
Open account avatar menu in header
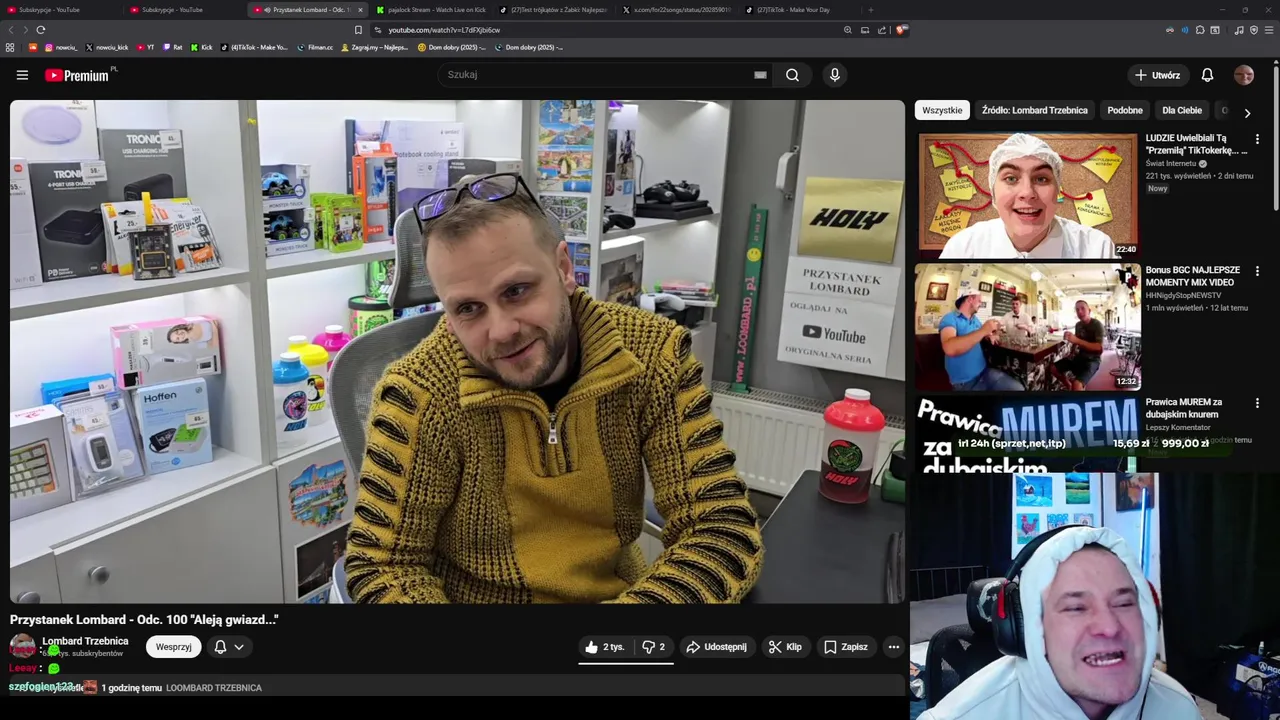(1244, 75)
